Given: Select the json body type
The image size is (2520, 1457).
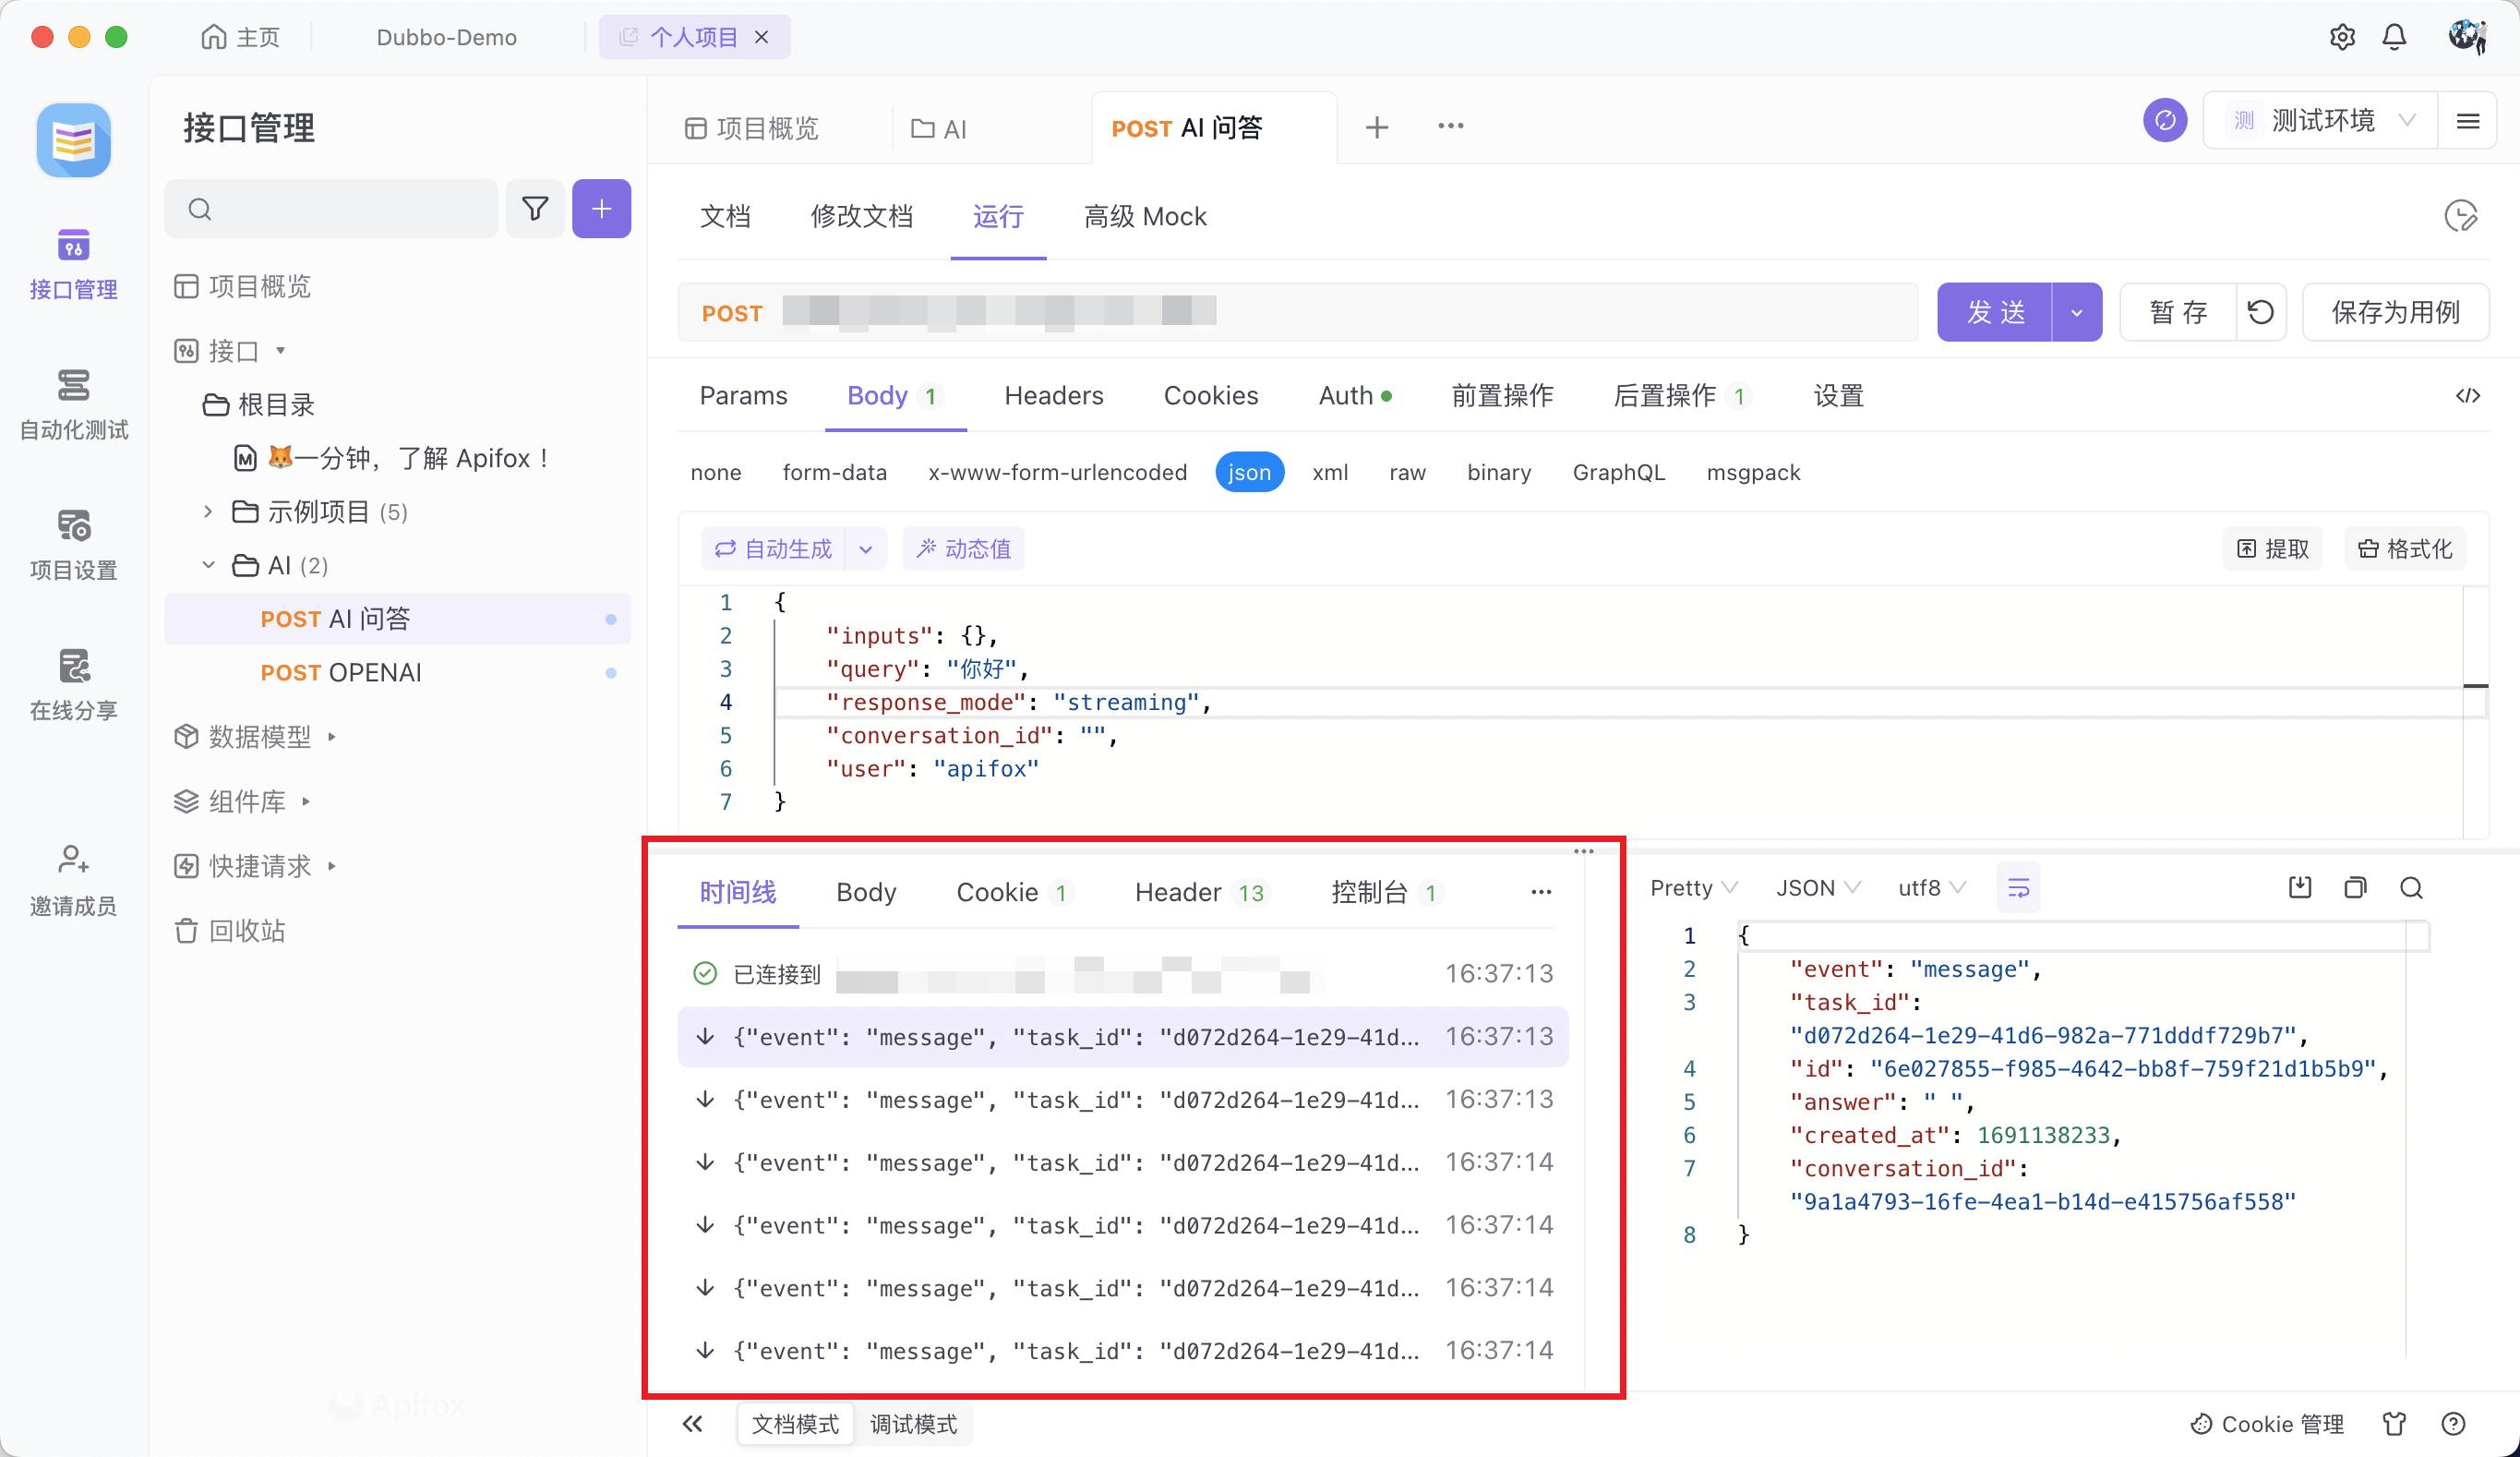Looking at the screenshot, I should click(1248, 472).
